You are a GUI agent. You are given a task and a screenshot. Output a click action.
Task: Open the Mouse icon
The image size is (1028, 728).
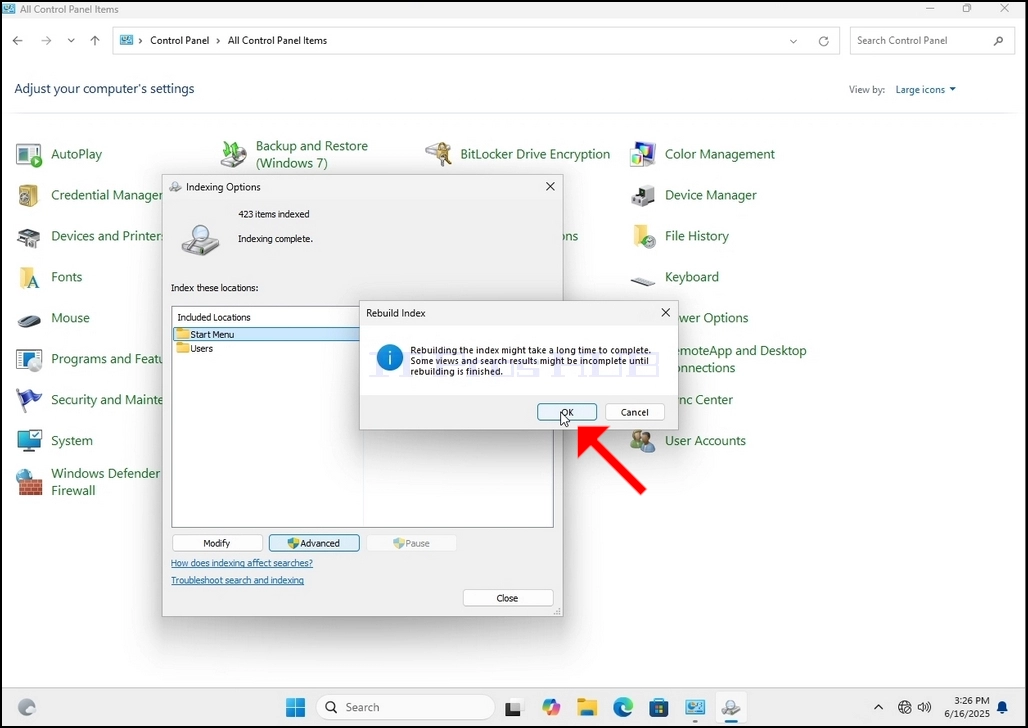click(x=29, y=320)
